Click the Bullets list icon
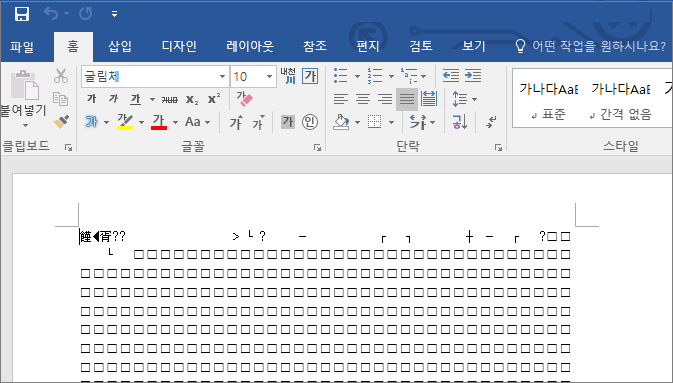The height and width of the screenshot is (383, 673). click(x=341, y=76)
